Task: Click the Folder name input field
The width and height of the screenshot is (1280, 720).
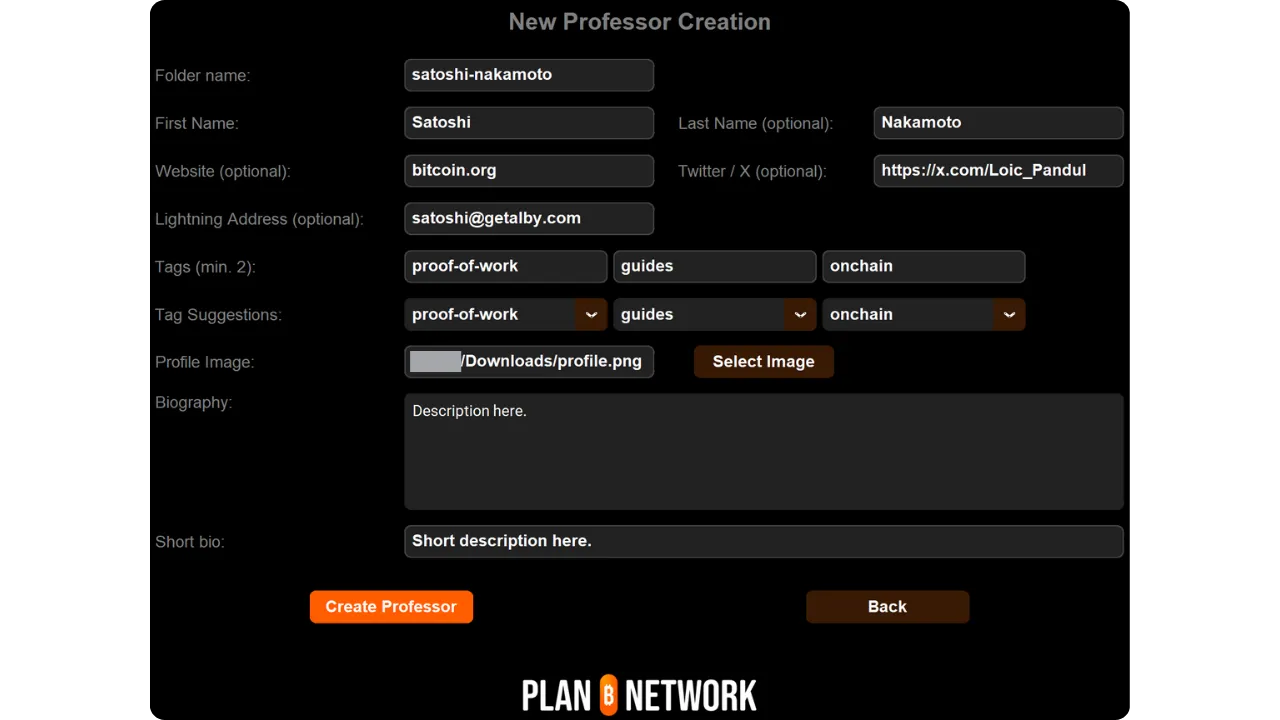Action: 529,75
